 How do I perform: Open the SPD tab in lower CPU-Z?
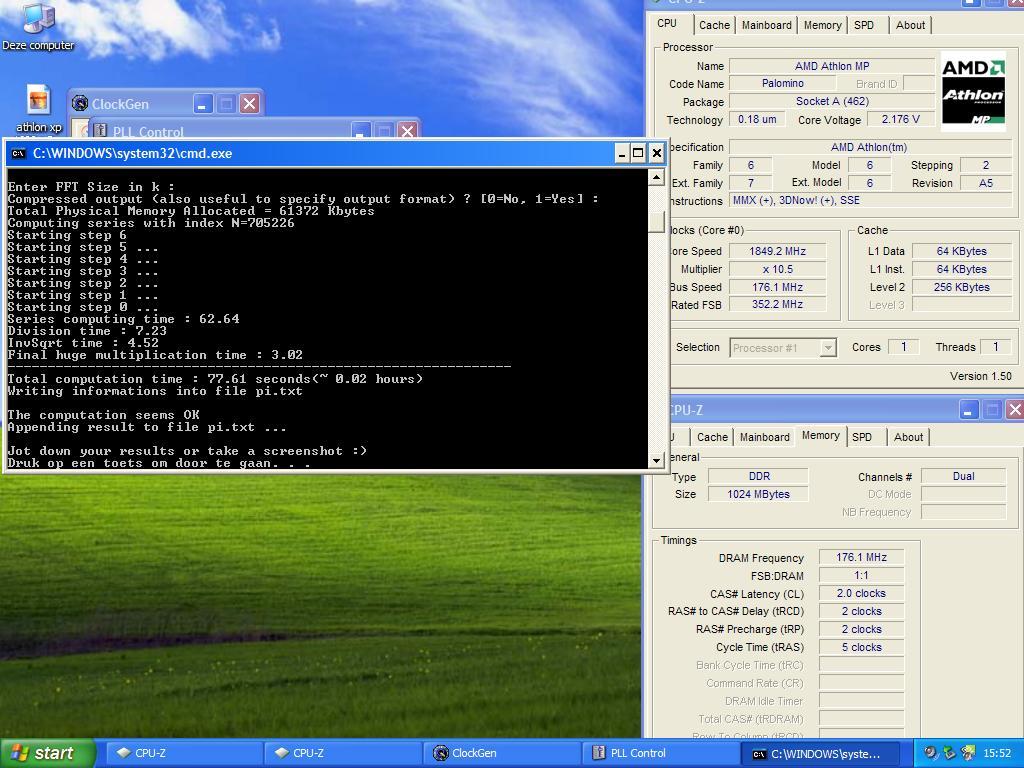pos(862,437)
